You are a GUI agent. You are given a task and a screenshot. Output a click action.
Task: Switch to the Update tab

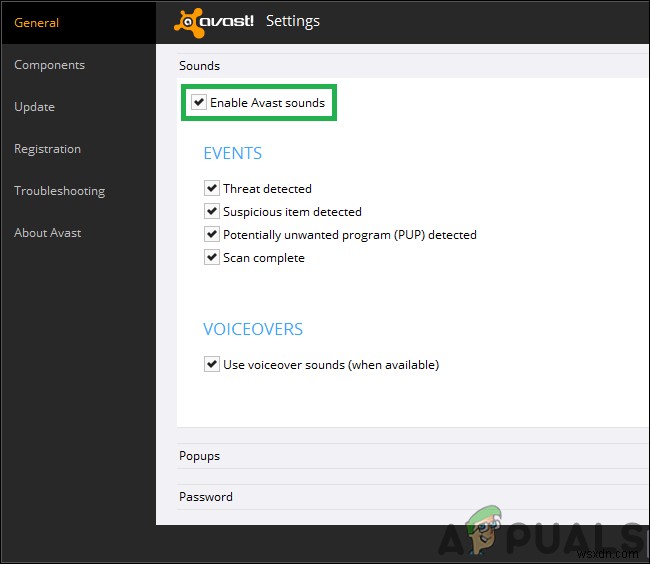tap(34, 107)
